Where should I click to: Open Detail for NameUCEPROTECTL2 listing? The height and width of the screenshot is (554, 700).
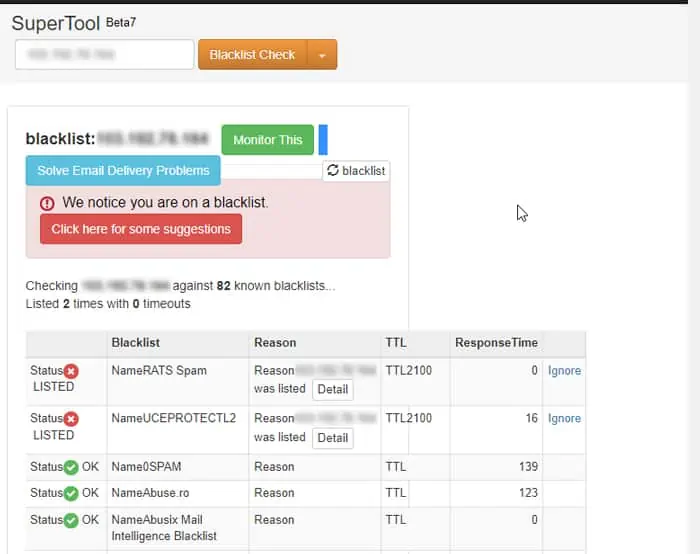pyautogui.click(x=333, y=438)
